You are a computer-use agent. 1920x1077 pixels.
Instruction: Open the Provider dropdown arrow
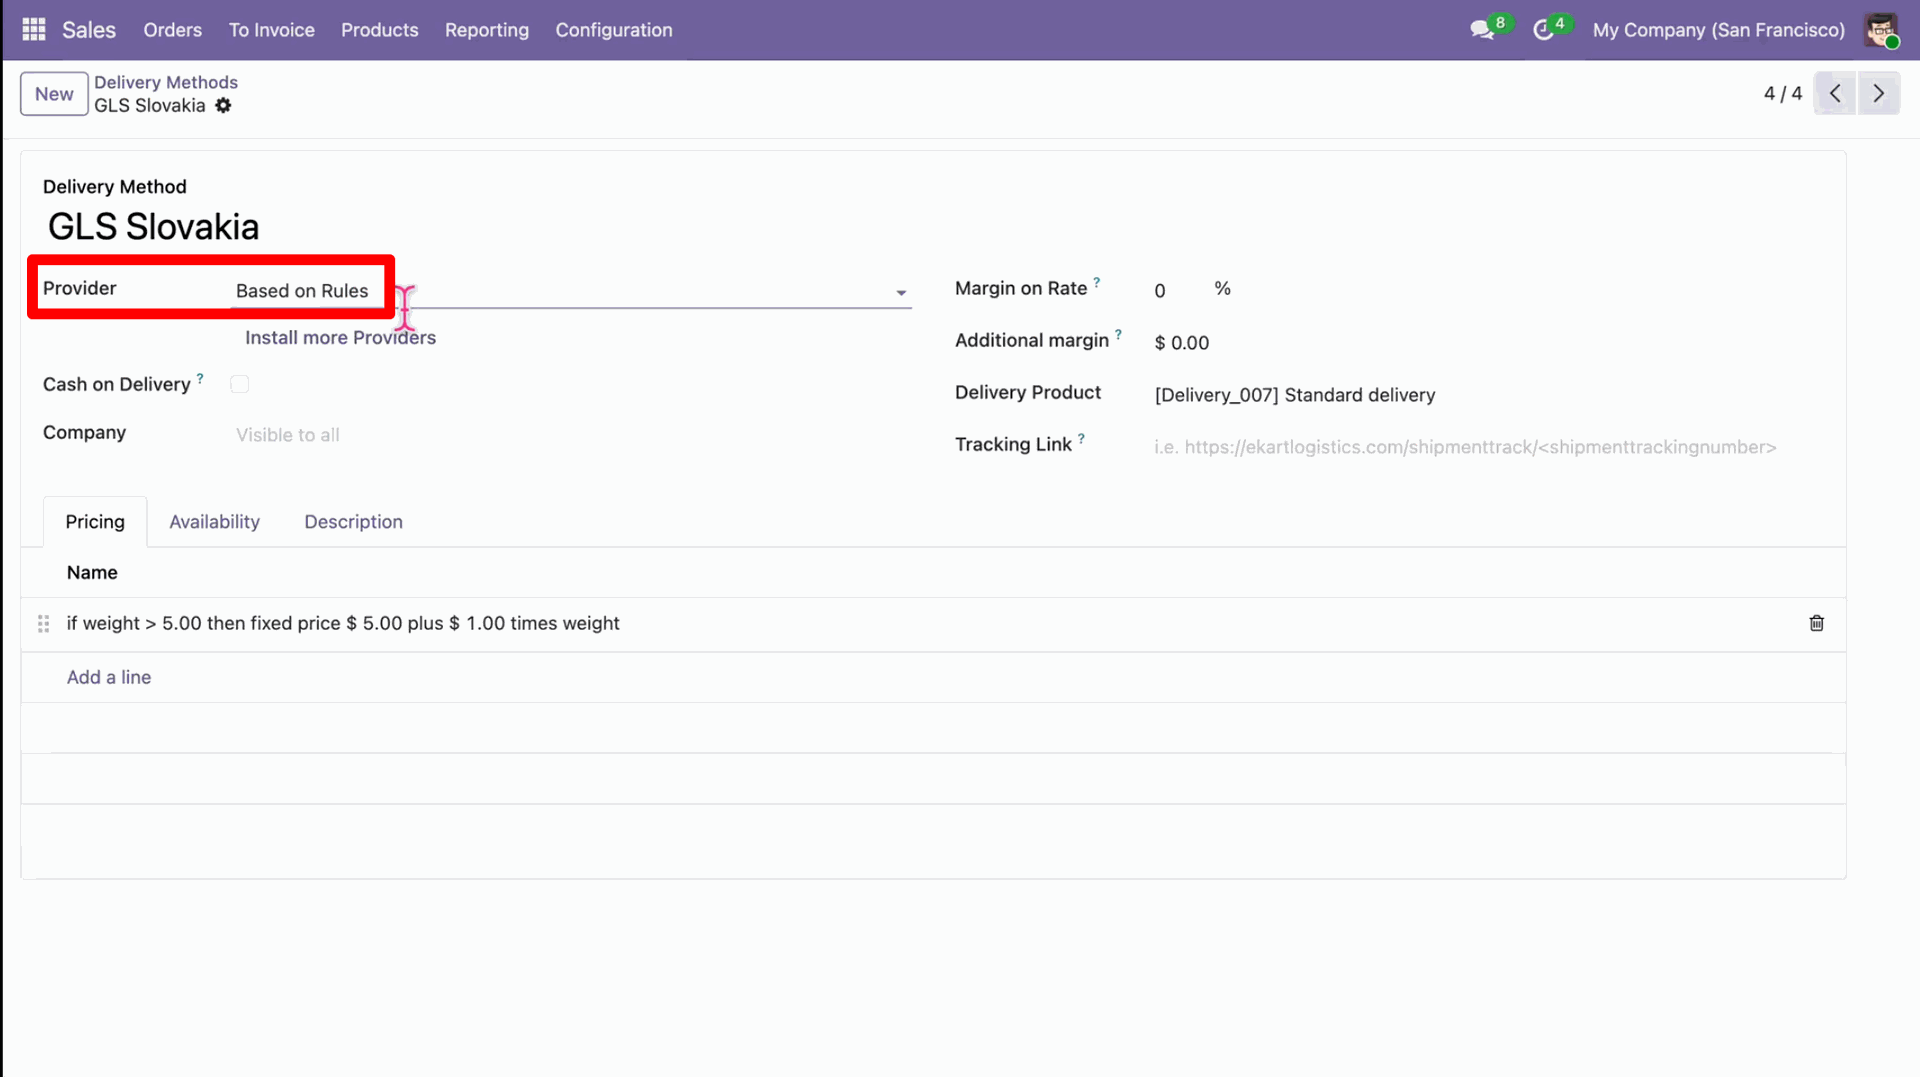901,293
